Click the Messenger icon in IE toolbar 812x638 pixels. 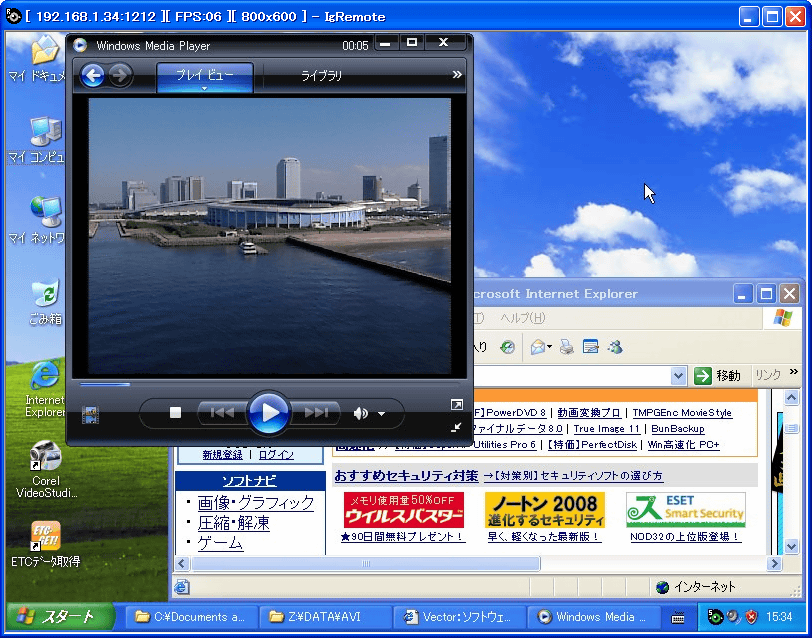(x=615, y=347)
